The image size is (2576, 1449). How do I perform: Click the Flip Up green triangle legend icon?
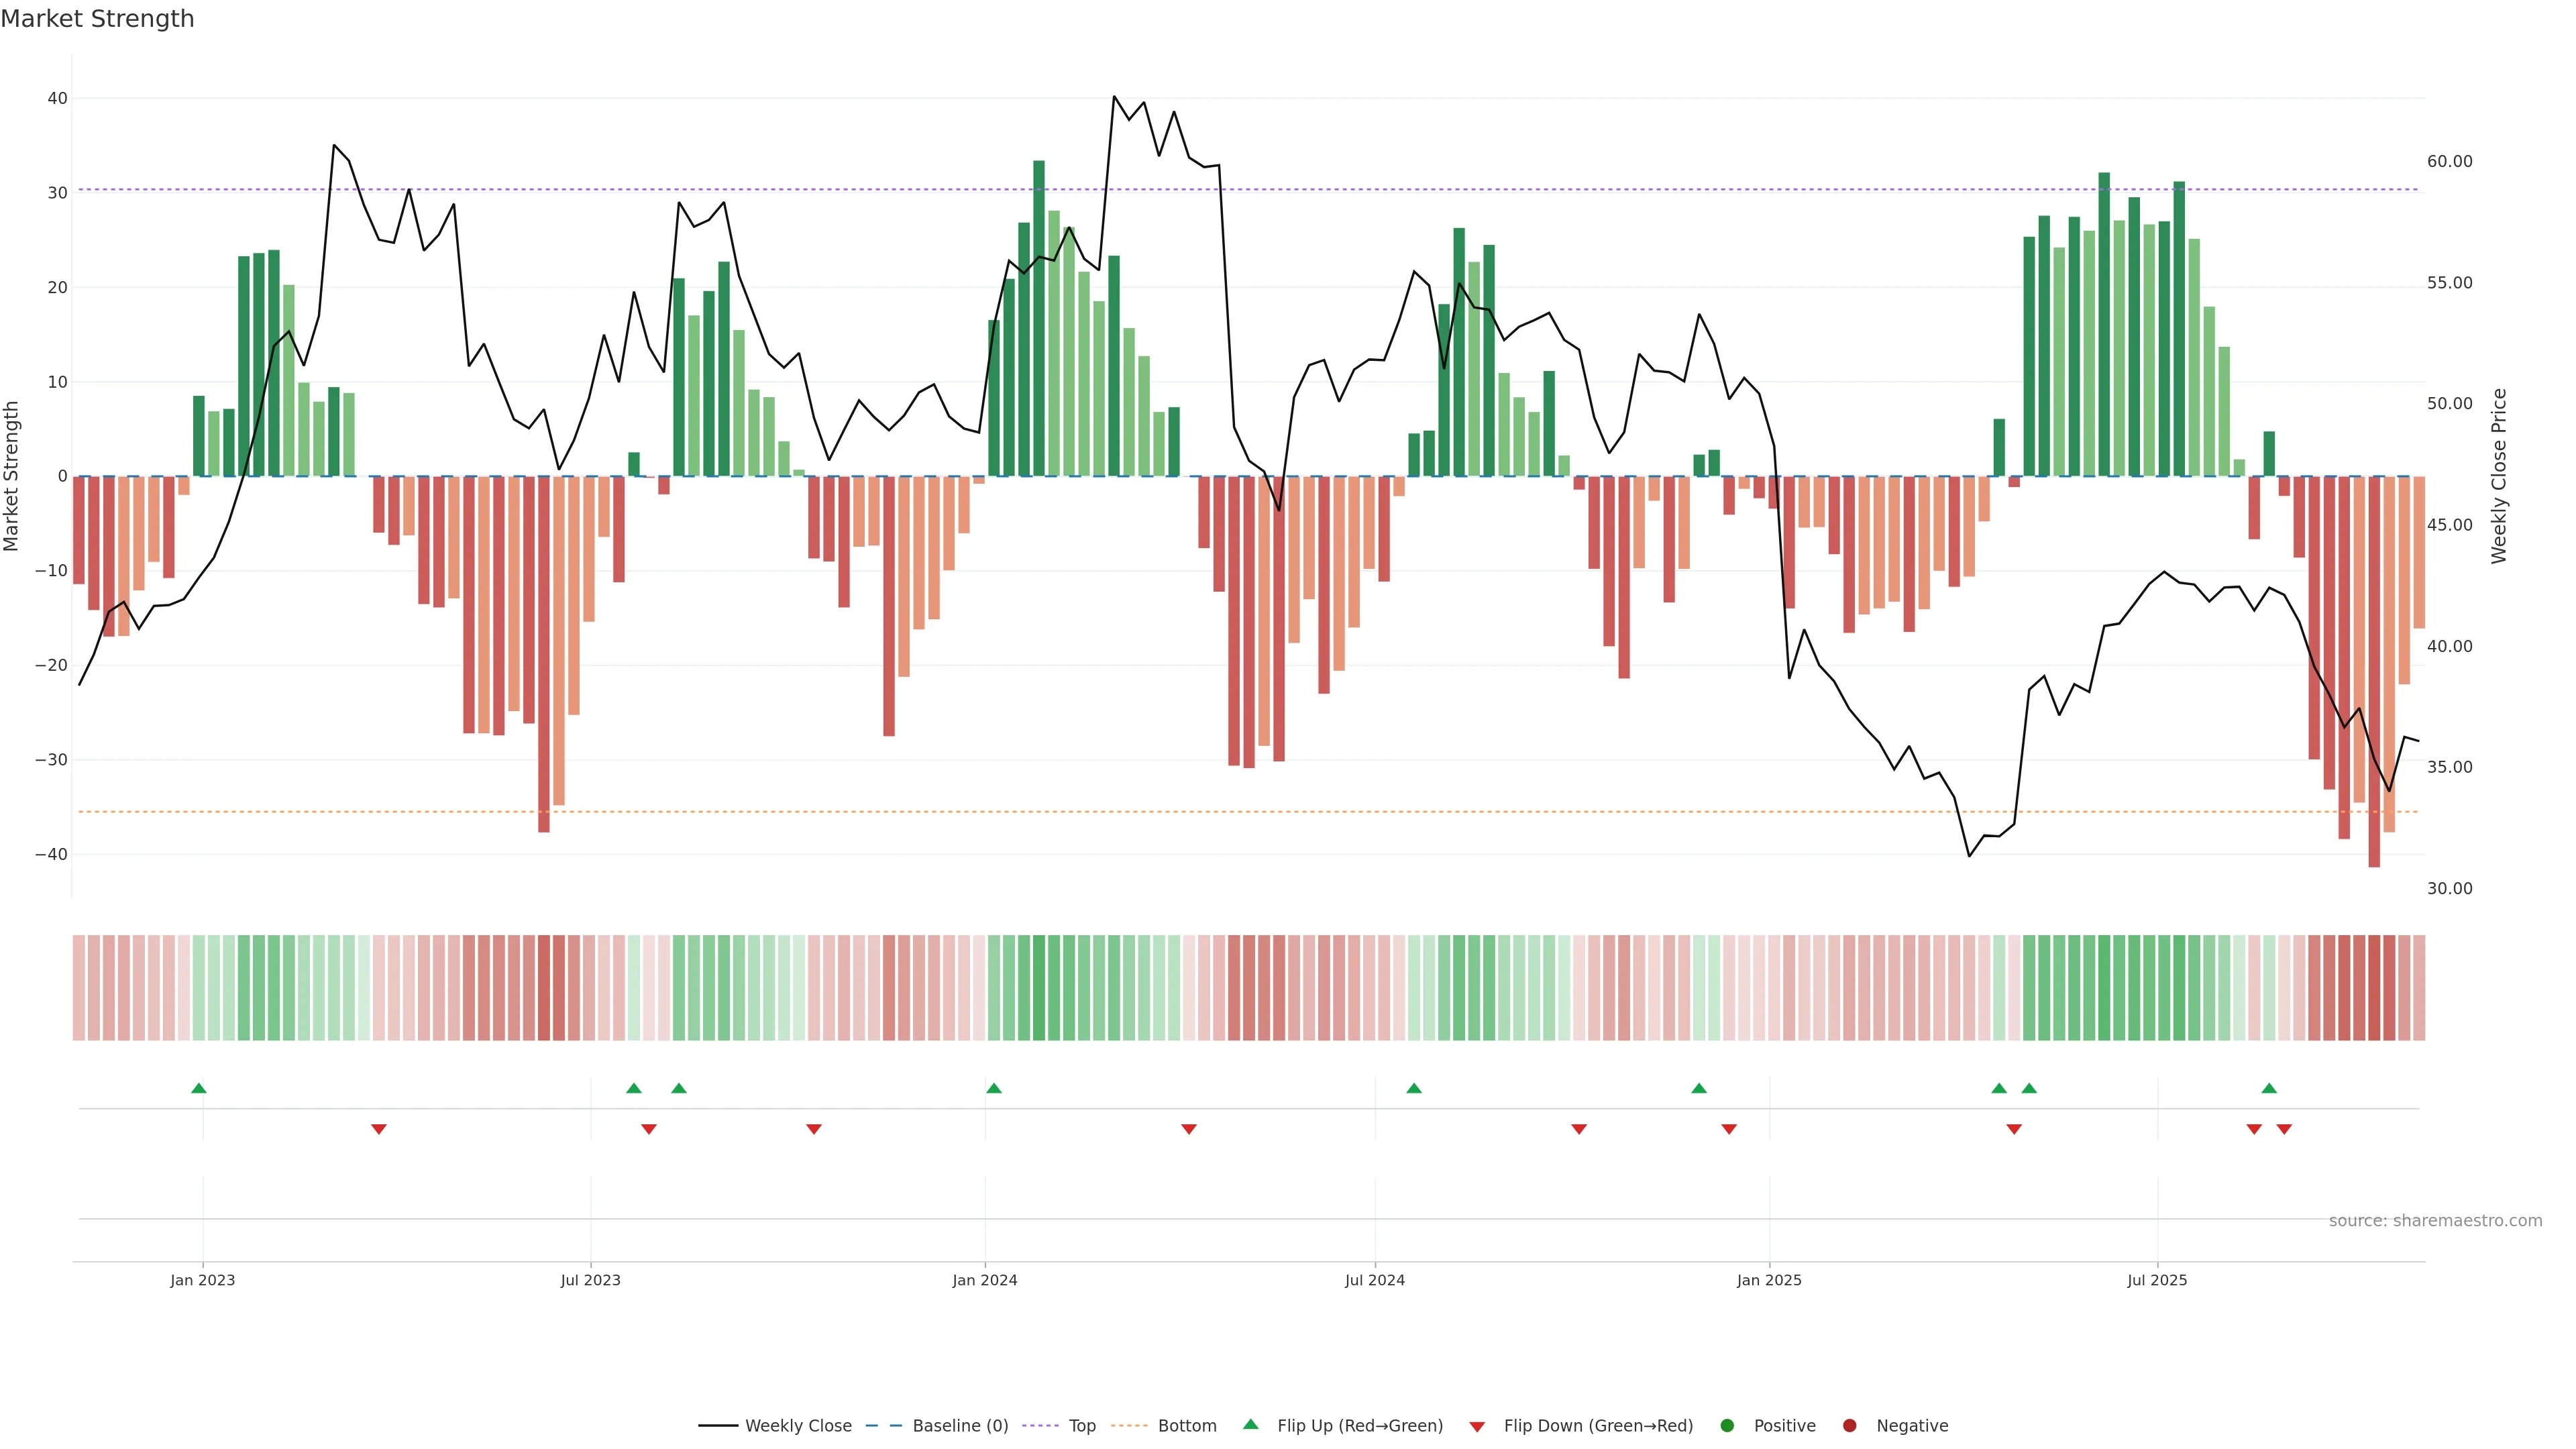click(1250, 1425)
